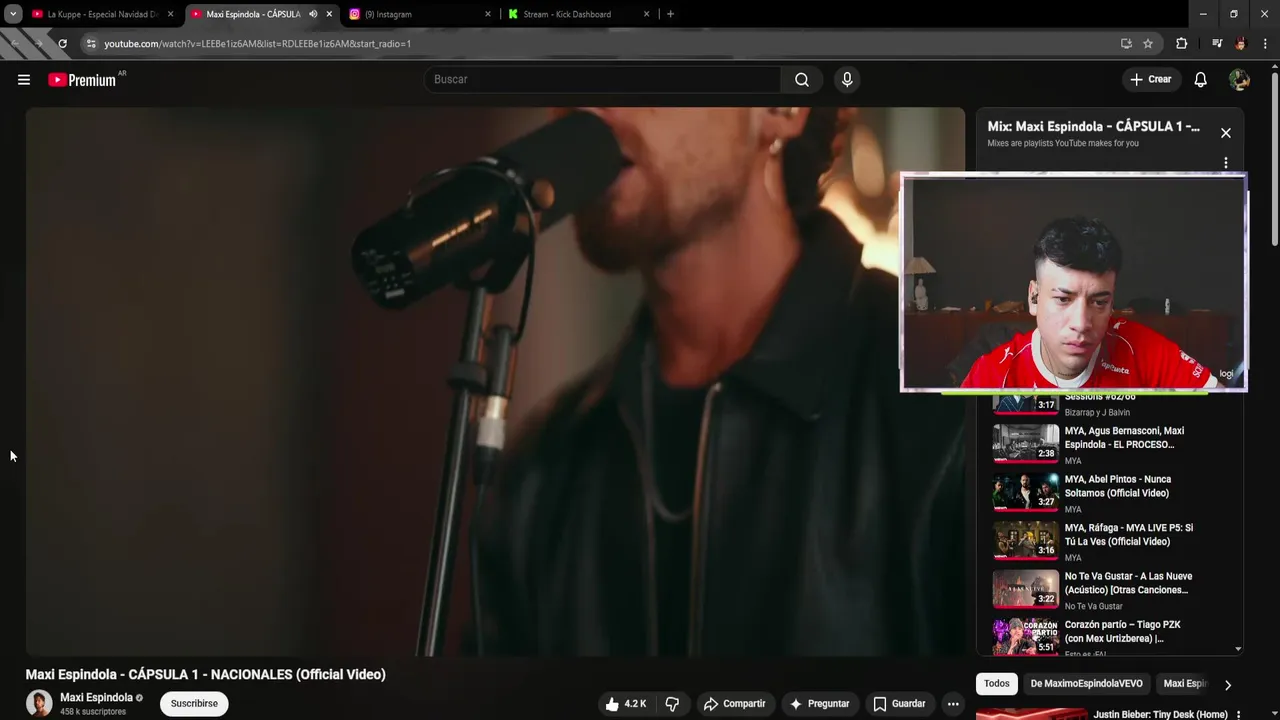Open Justin Bieber Tiny Desk options menu
This screenshot has width=1280, height=720.
pyautogui.click(x=1238, y=715)
